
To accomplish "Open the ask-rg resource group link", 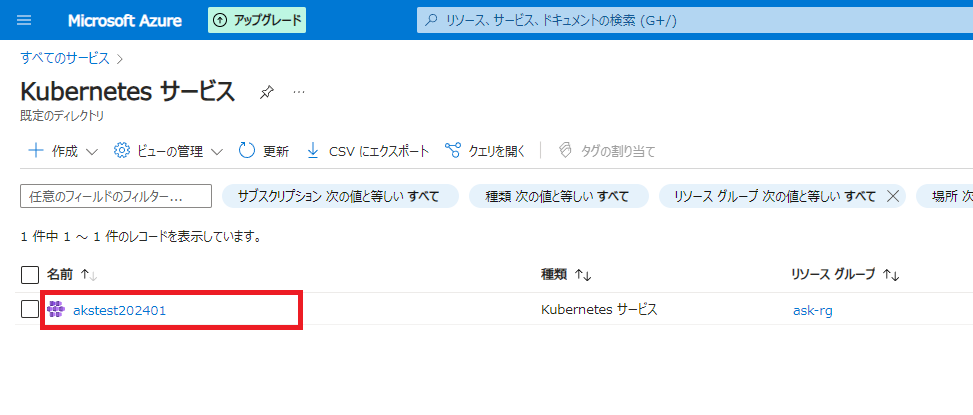I will click(813, 311).
